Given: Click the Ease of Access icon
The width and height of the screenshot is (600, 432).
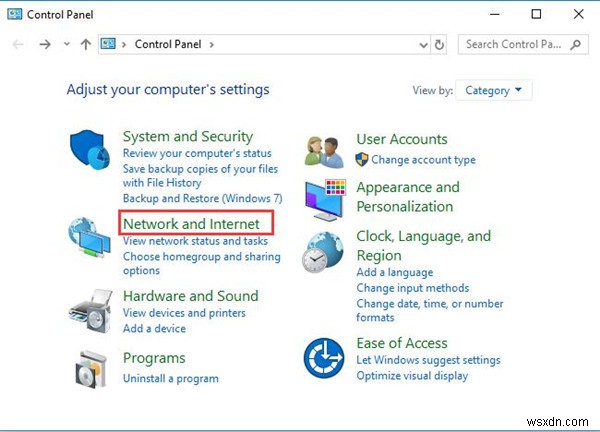Looking at the screenshot, I should (325, 357).
